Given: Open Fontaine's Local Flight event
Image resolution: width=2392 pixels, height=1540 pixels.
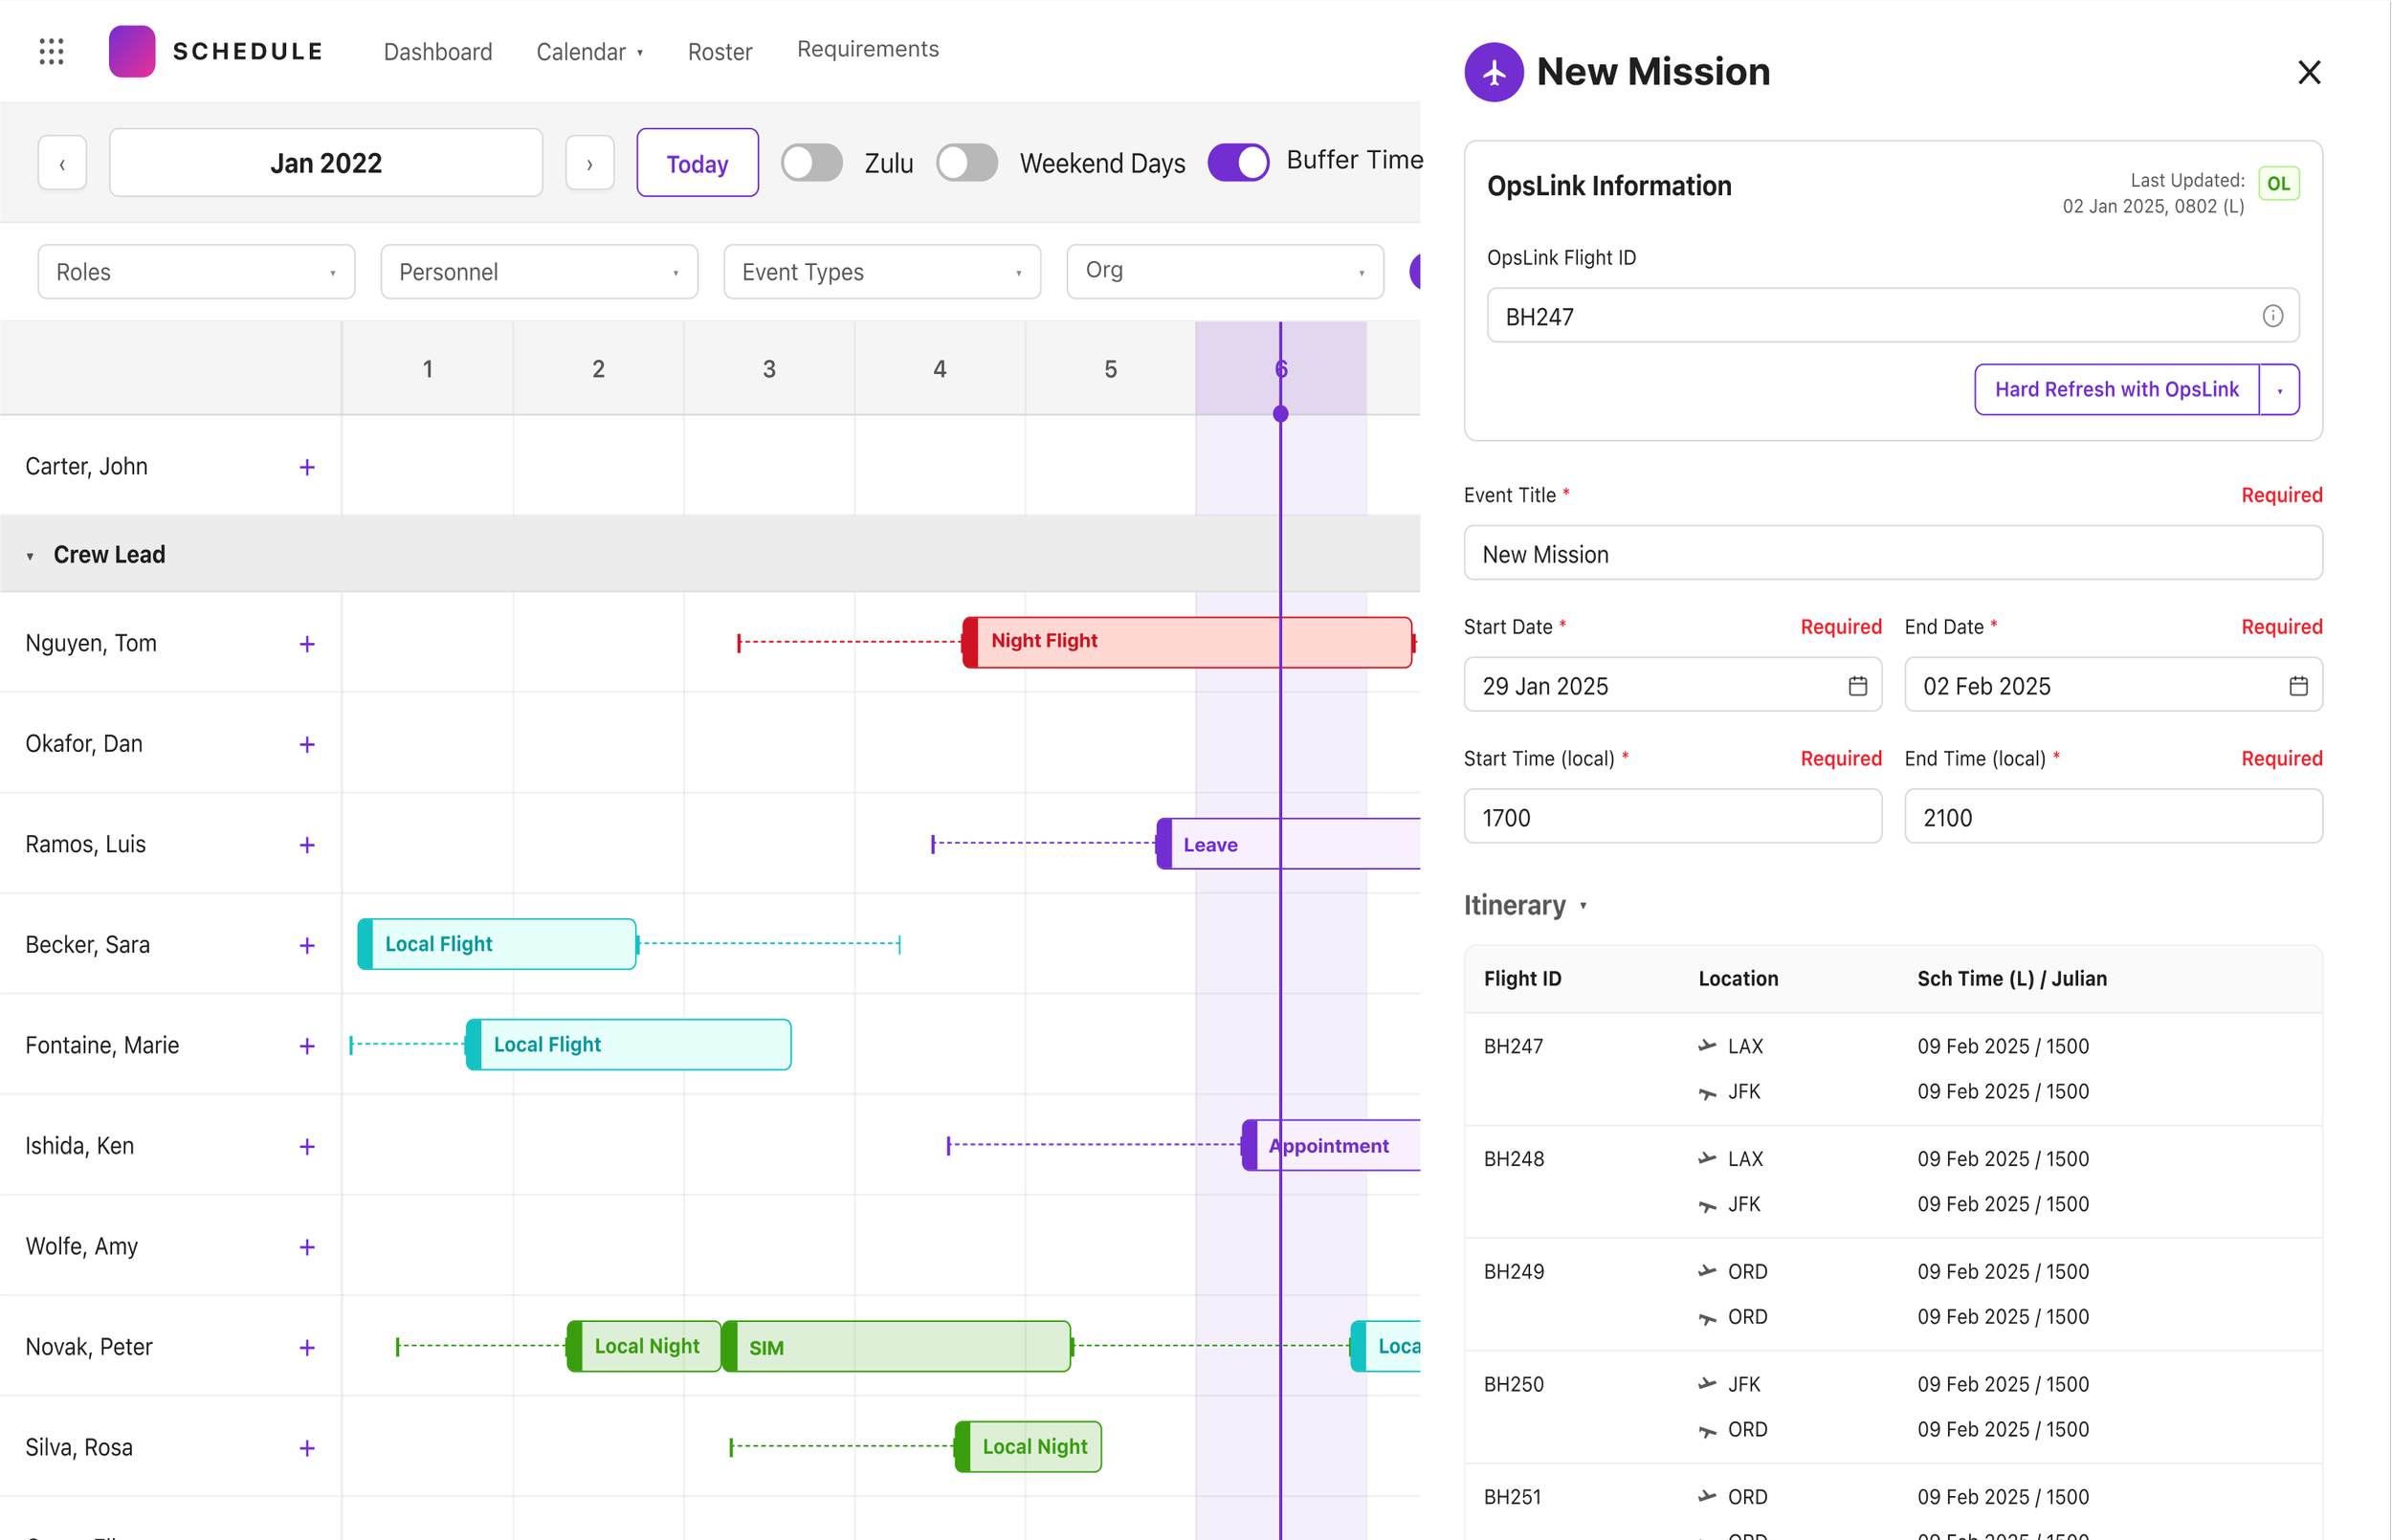Looking at the screenshot, I should pos(628,1045).
